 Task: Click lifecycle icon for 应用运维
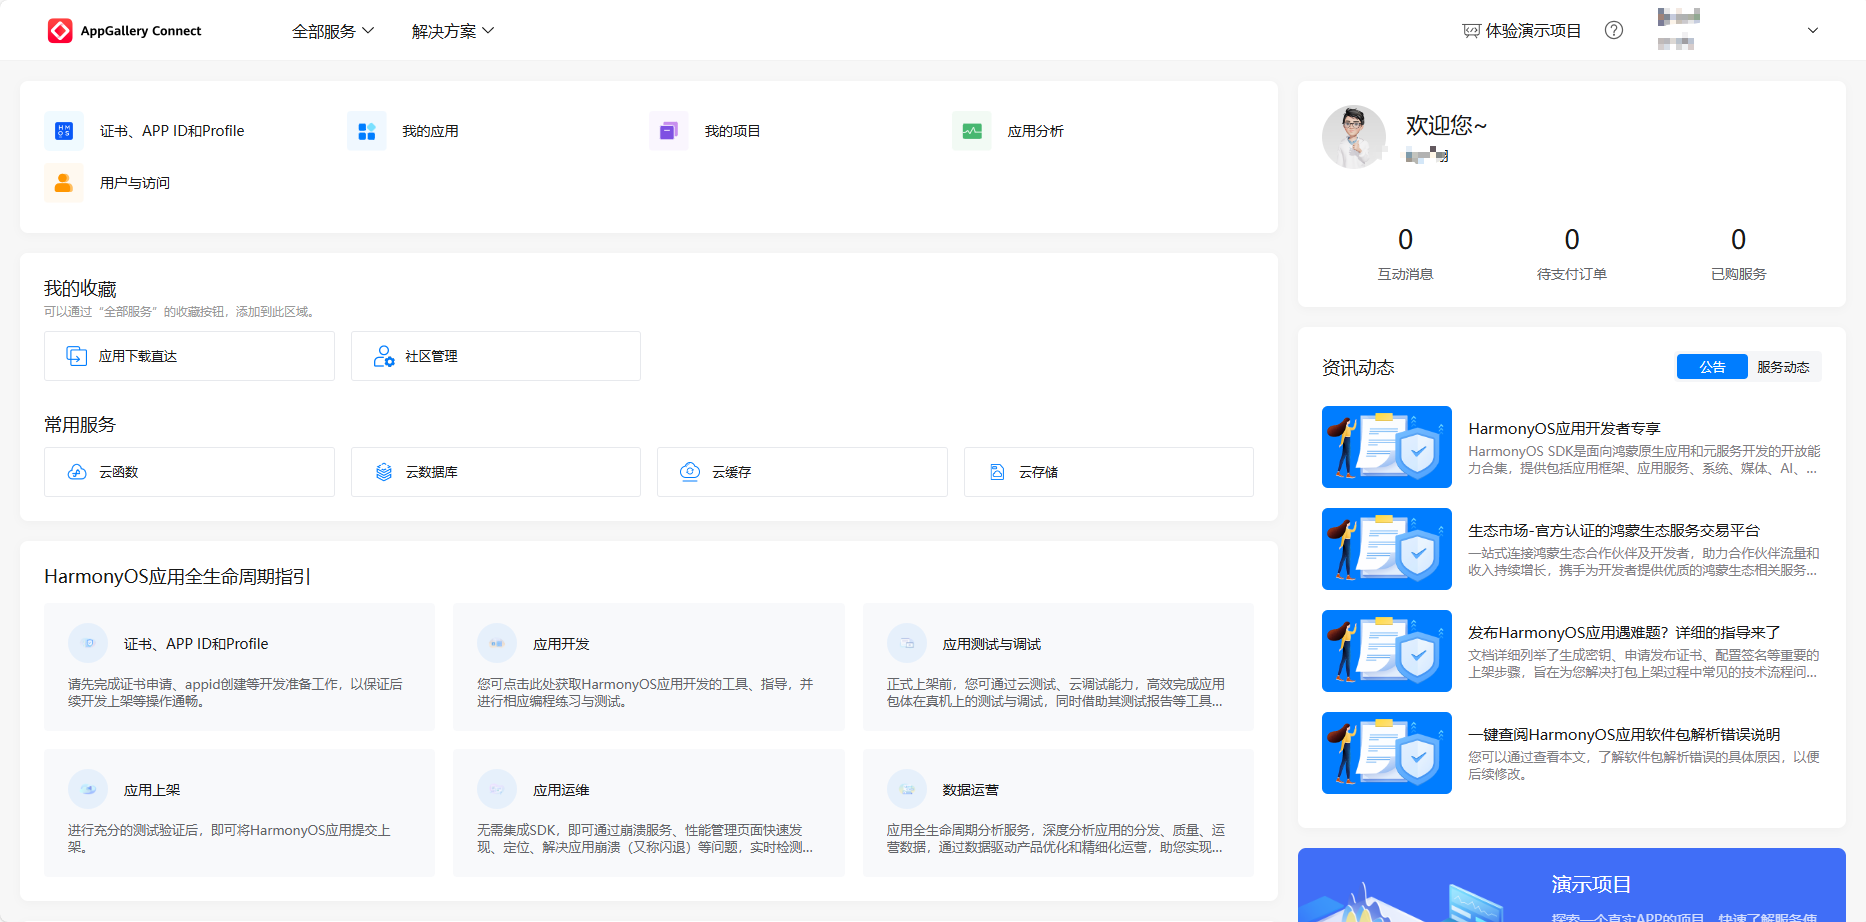pos(497,789)
